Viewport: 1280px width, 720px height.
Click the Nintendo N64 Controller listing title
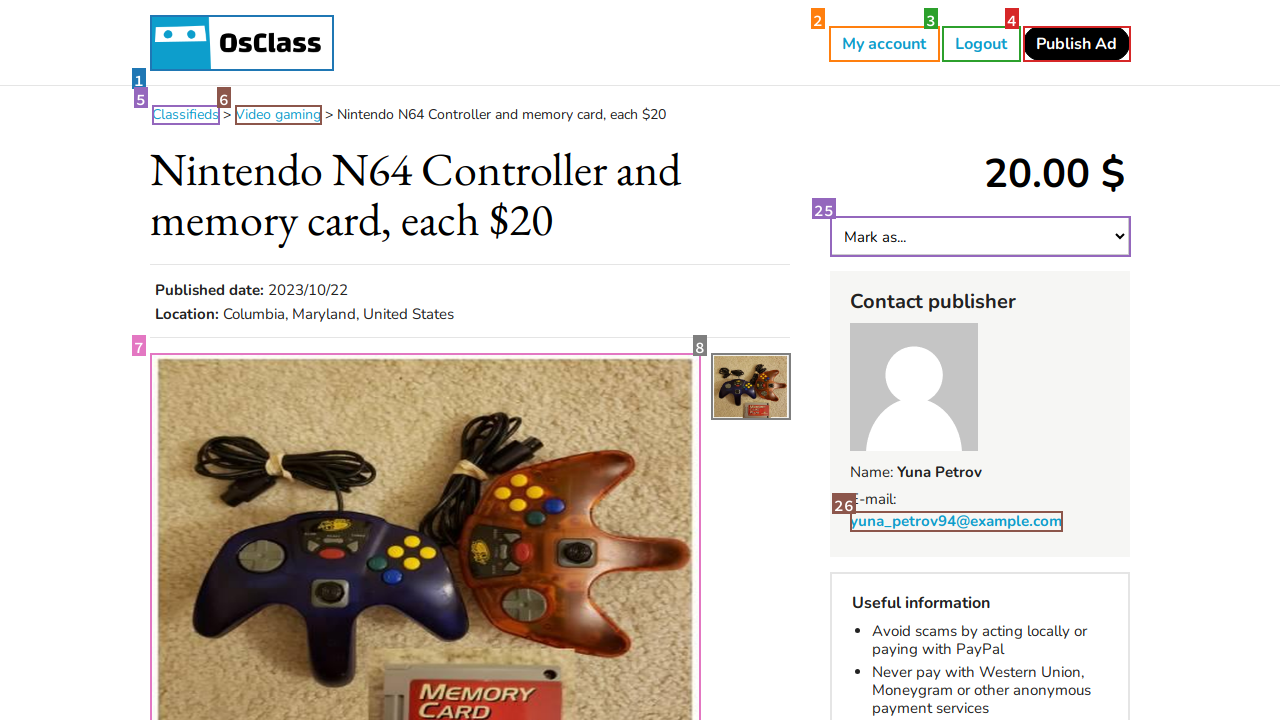(x=415, y=196)
